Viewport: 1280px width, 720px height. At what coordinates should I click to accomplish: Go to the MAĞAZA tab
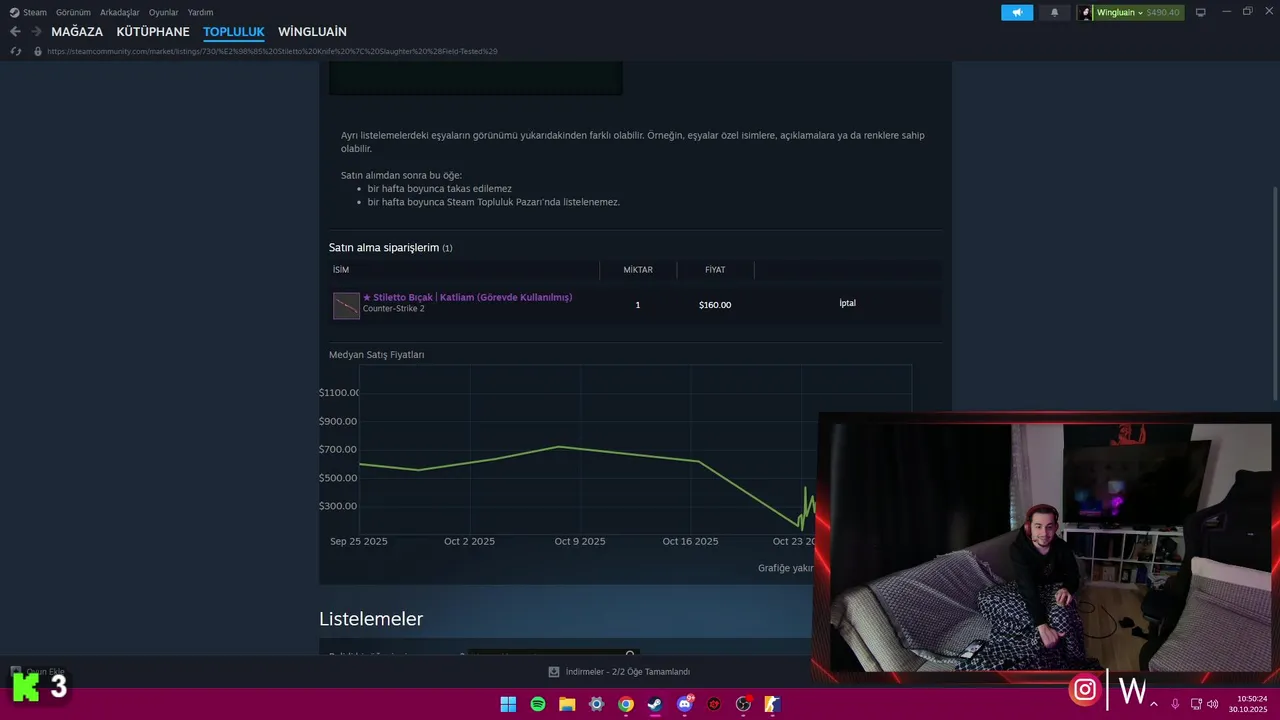pyautogui.click(x=77, y=32)
